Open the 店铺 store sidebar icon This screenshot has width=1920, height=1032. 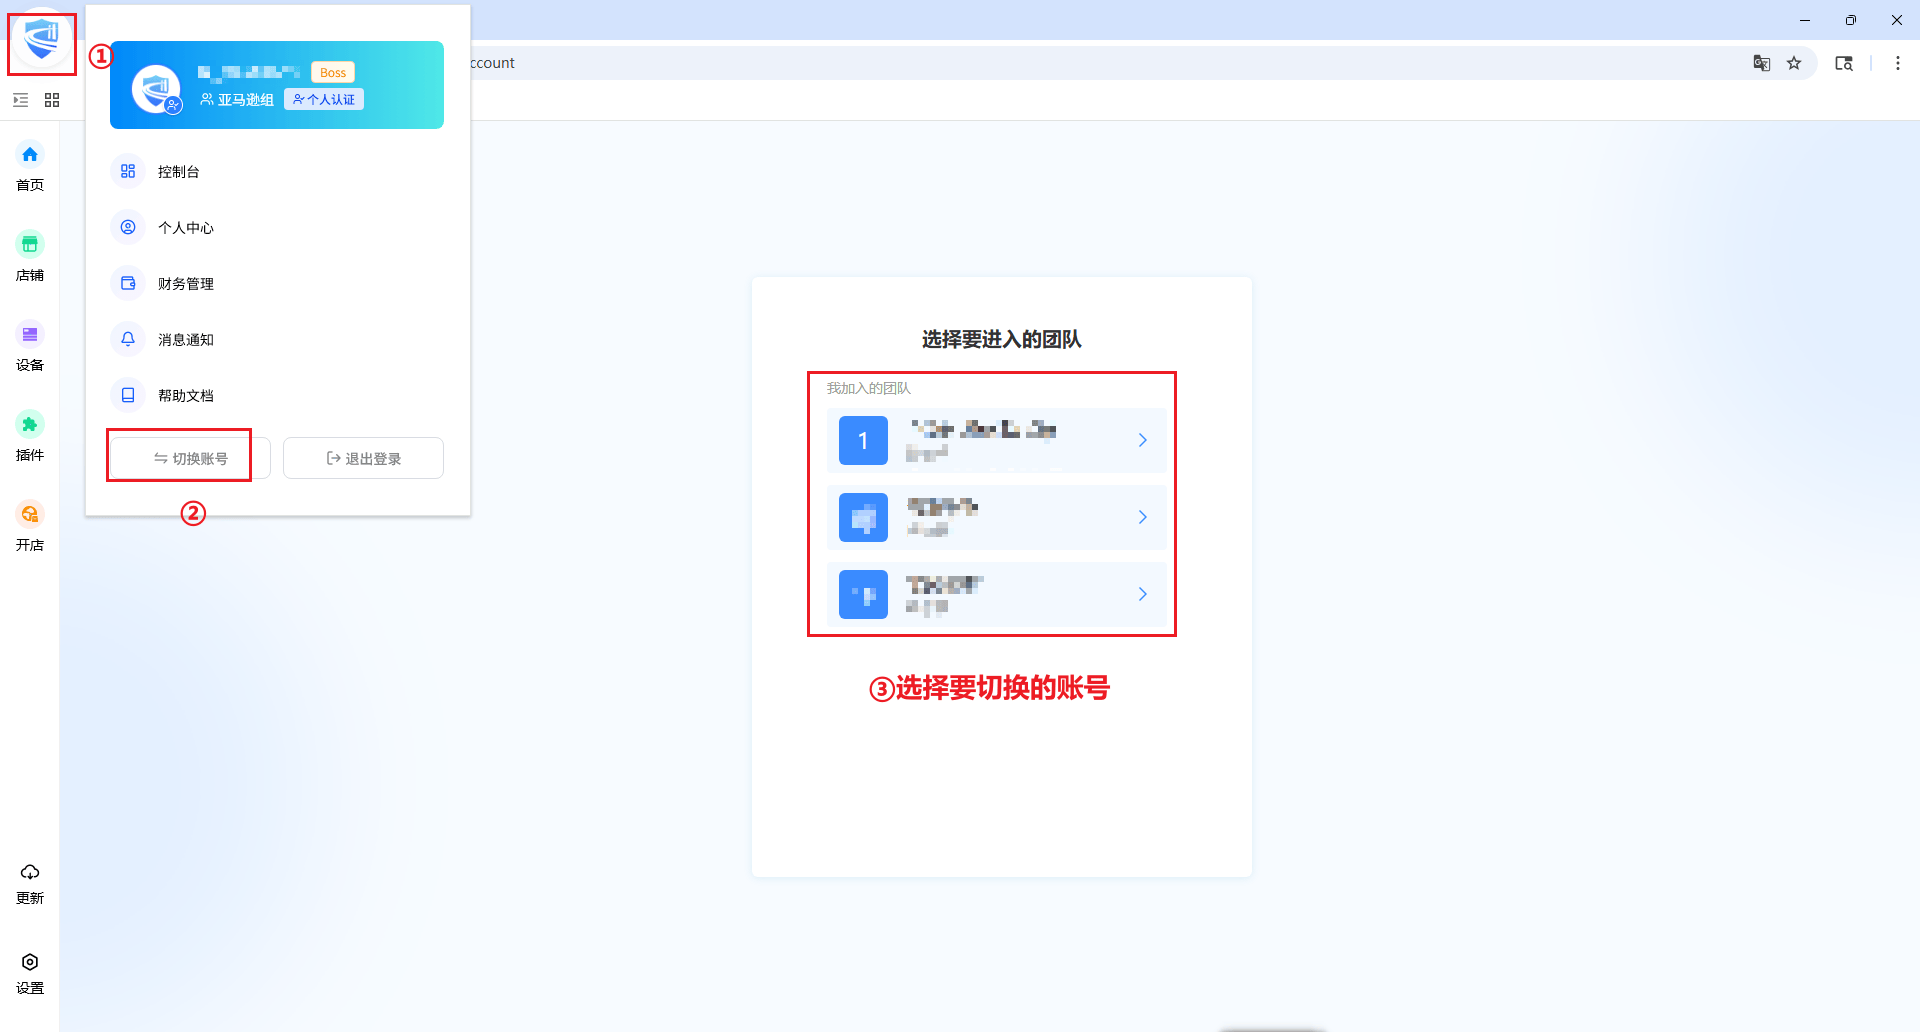30,245
